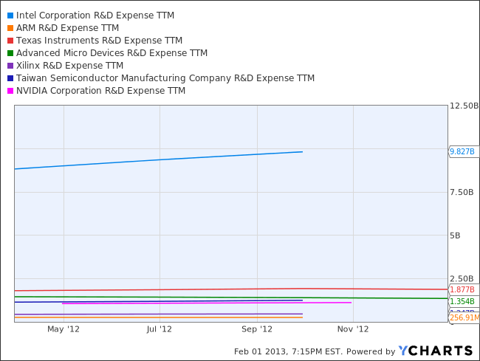
Task: Click the red Texas Instruments line on chart
Action: pyautogui.click(x=231, y=289)
